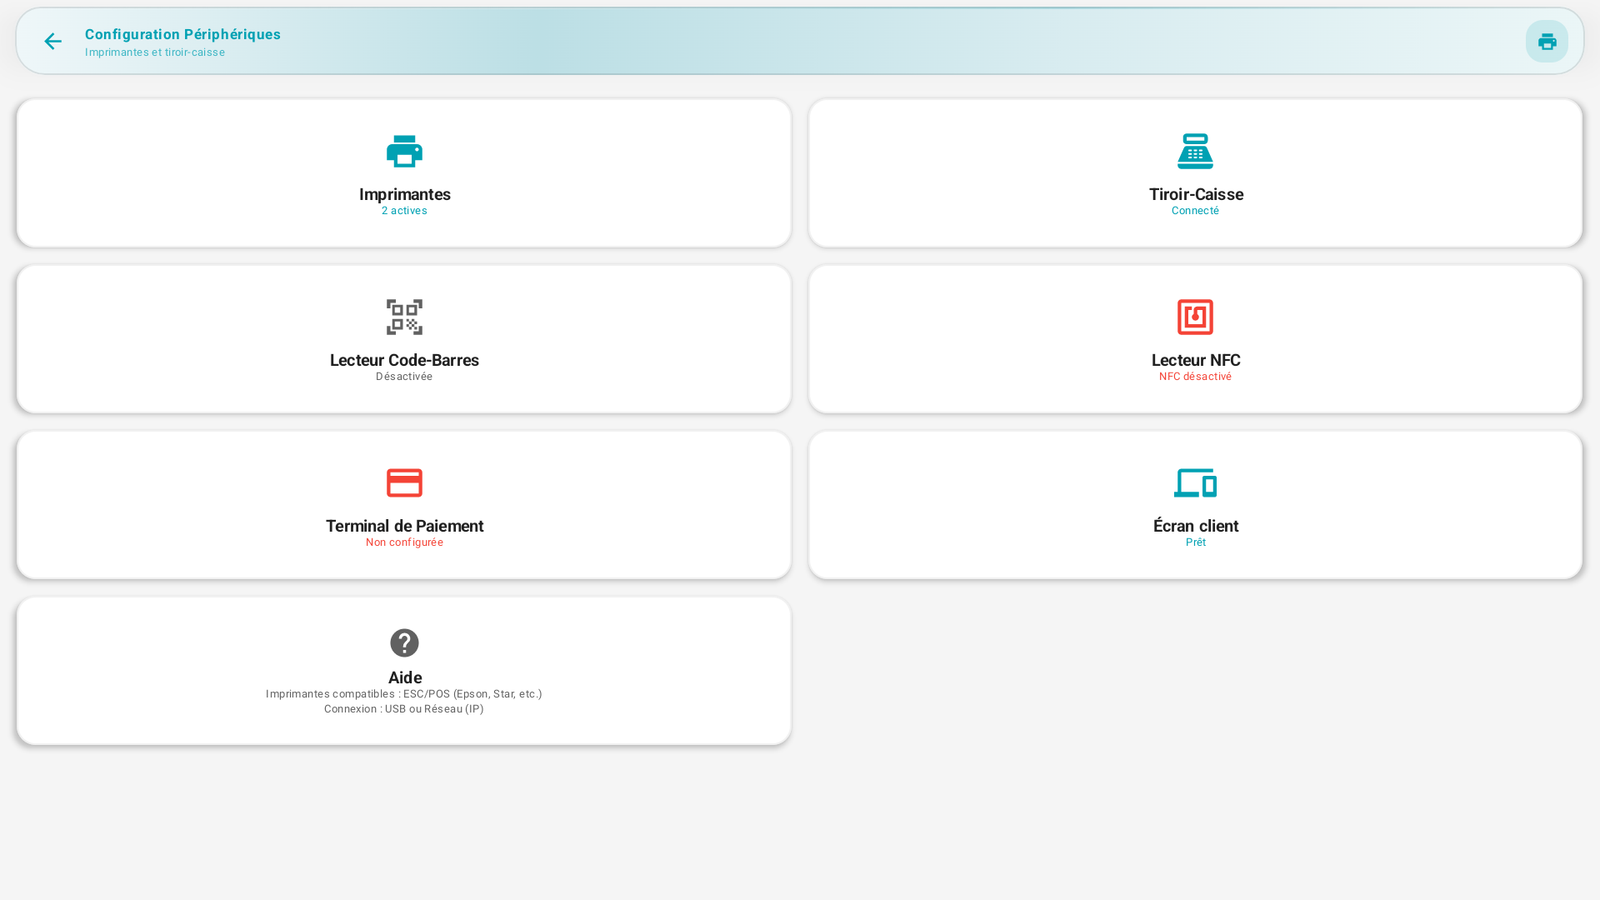Screen dimensions: 1600x900
Task: Click the Configuration Périphériques header title
Action: pyautogui.click(x=183, y=34)
